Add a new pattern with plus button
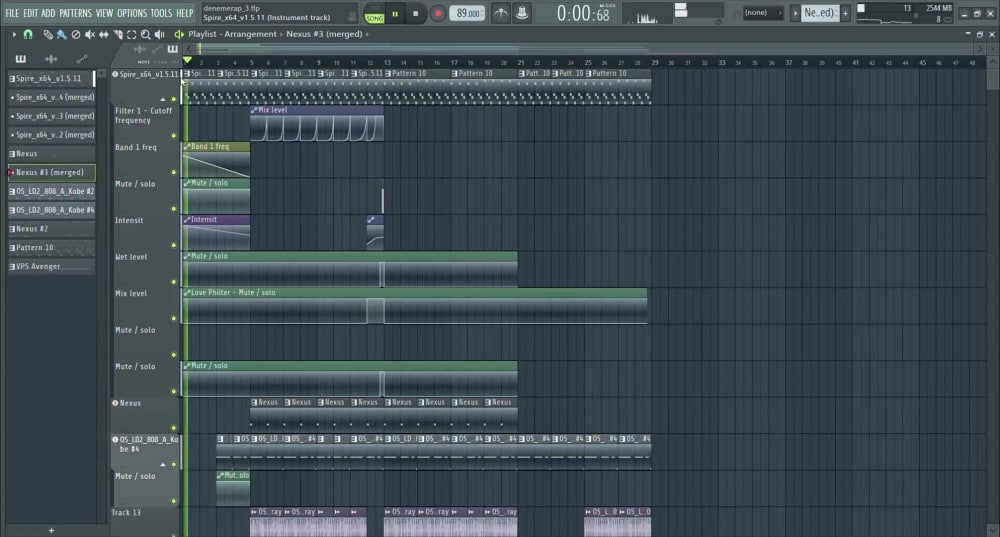Image resolution: width=1000 pixels, height=537 pixels. coord(845,13)
